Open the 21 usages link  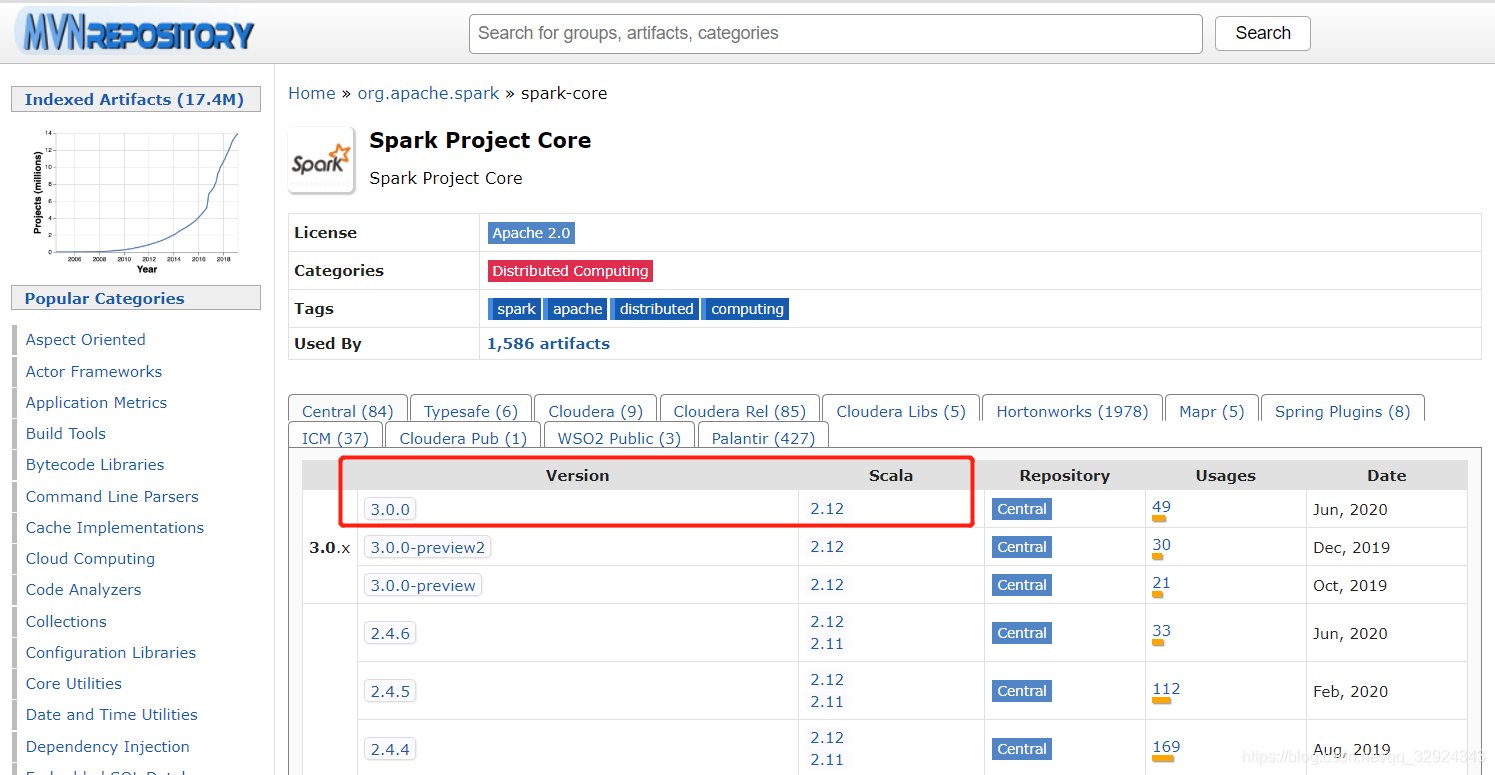pos(1161,583)
